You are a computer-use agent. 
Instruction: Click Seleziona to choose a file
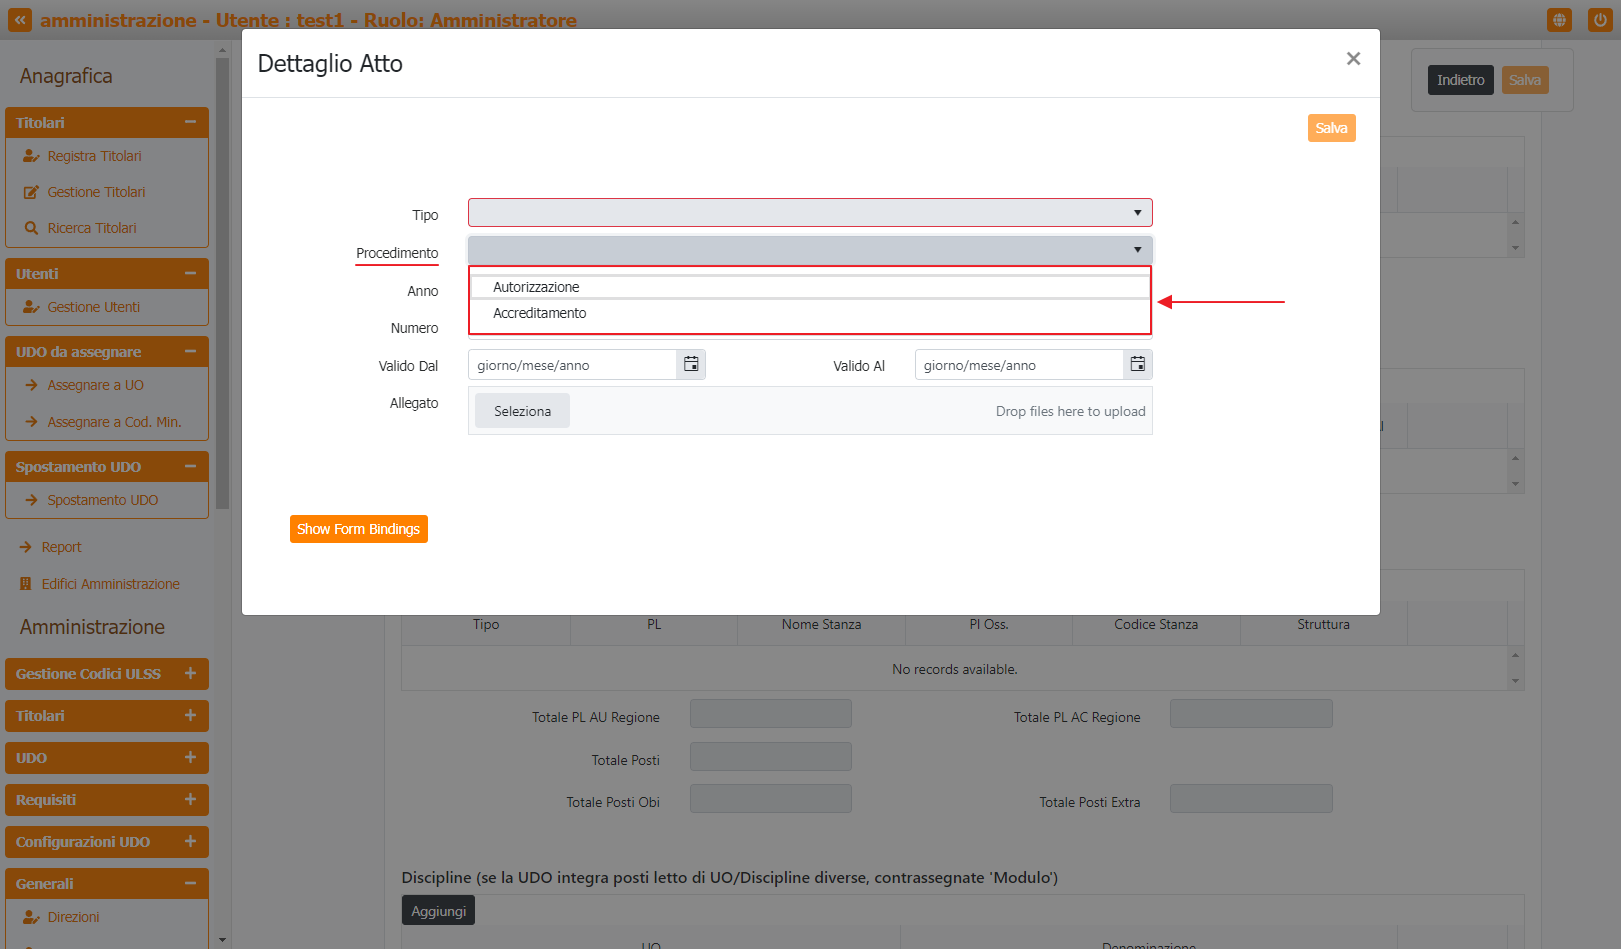[522, 411]
